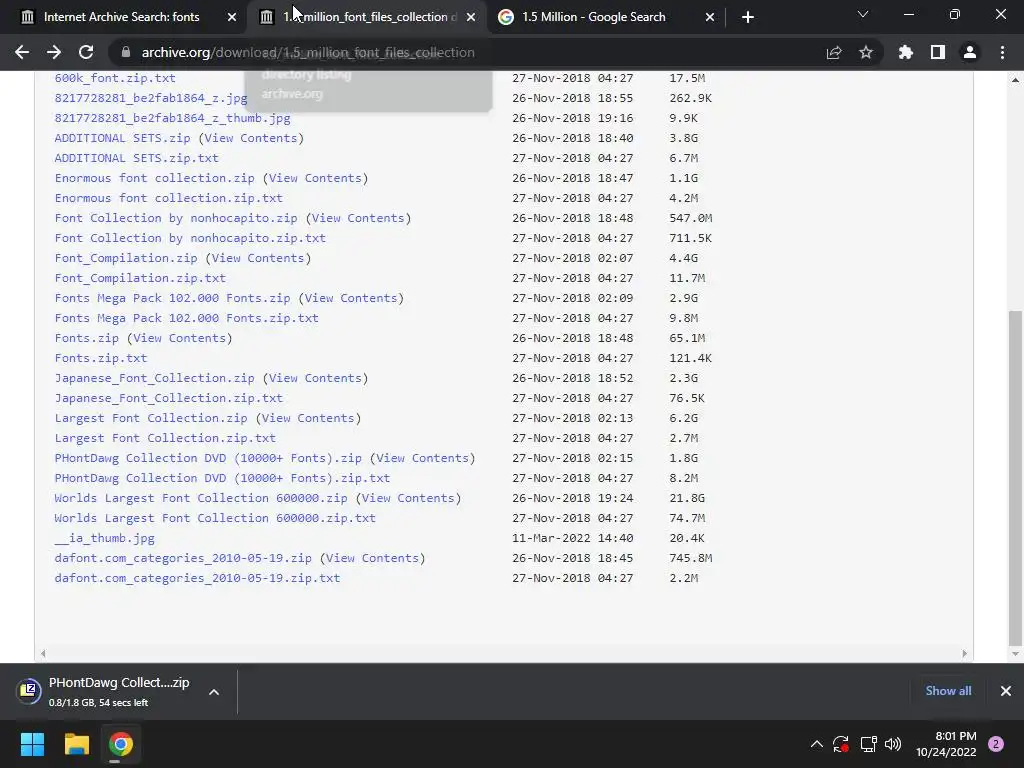View Contents of Largest Font Collection.zip
The height and width of the screenshot is (768, 1024).
(x=308, y=418)
